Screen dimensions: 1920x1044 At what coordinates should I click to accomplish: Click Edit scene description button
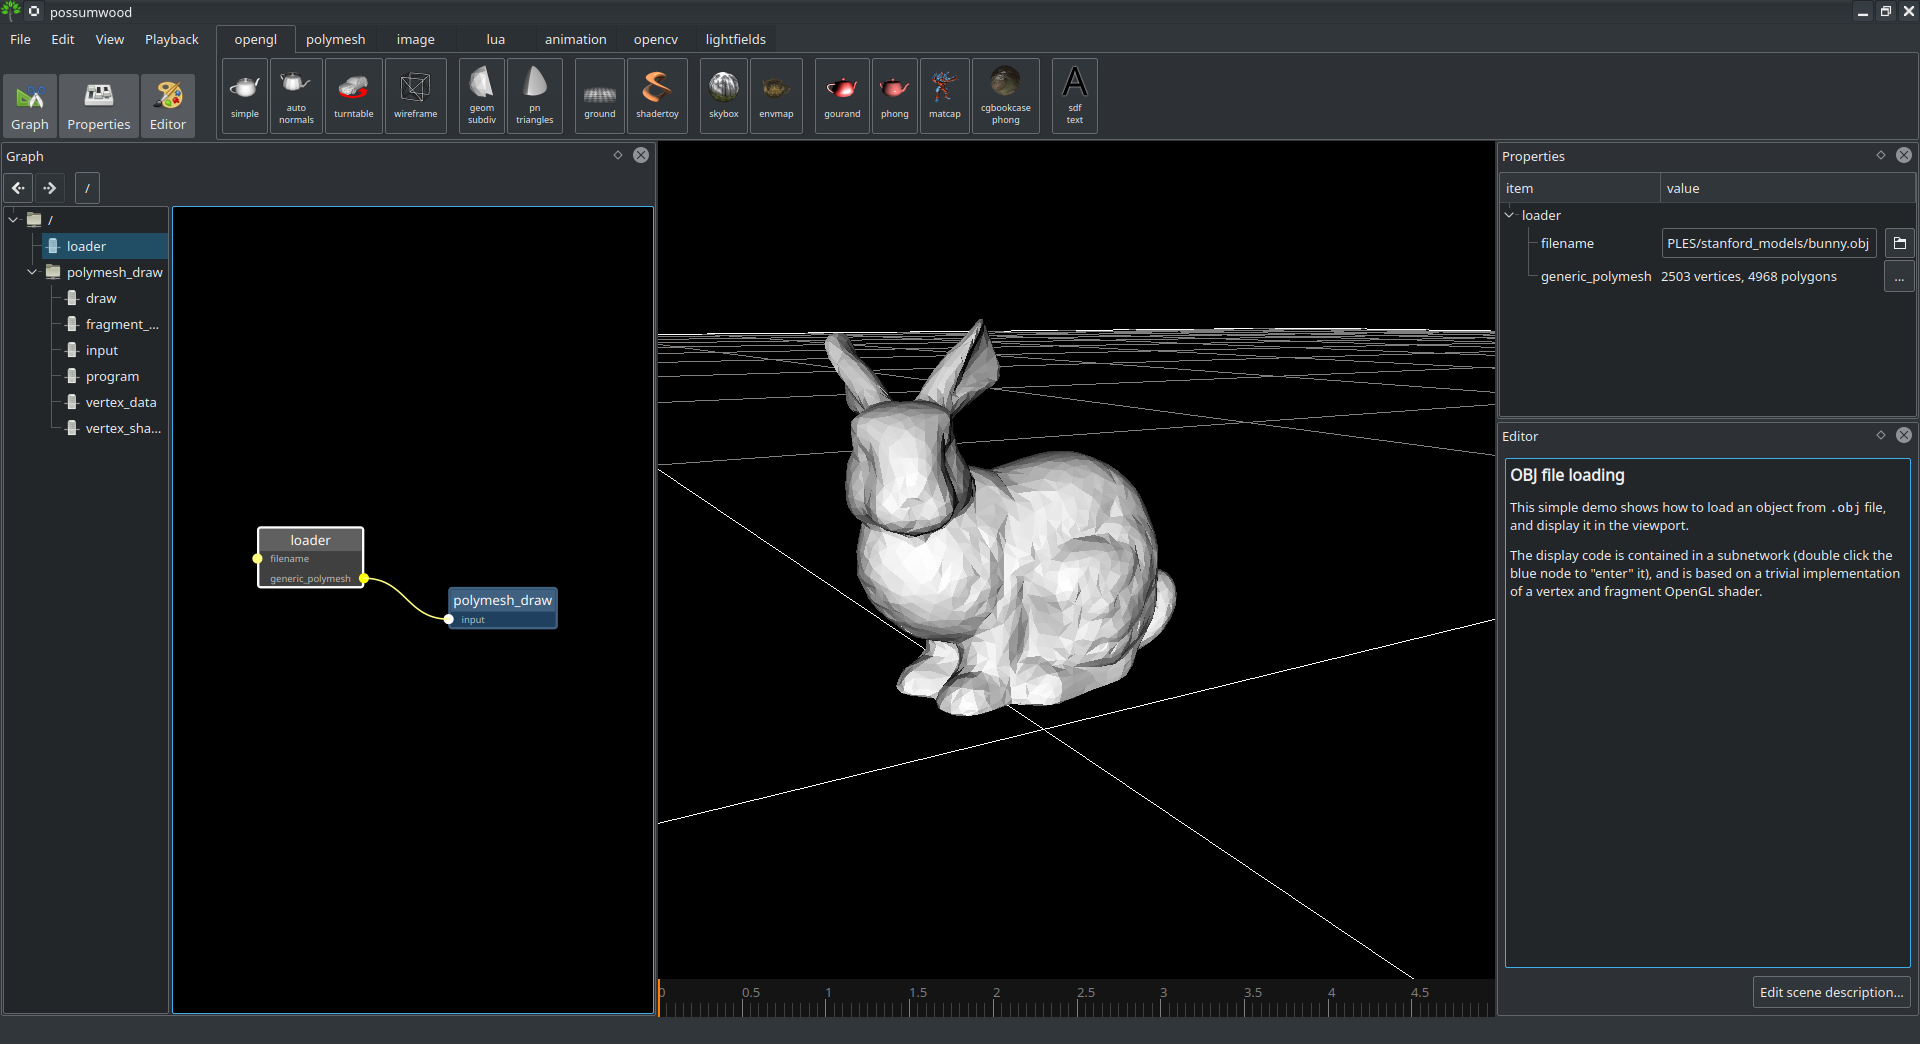click(1831, 992)
